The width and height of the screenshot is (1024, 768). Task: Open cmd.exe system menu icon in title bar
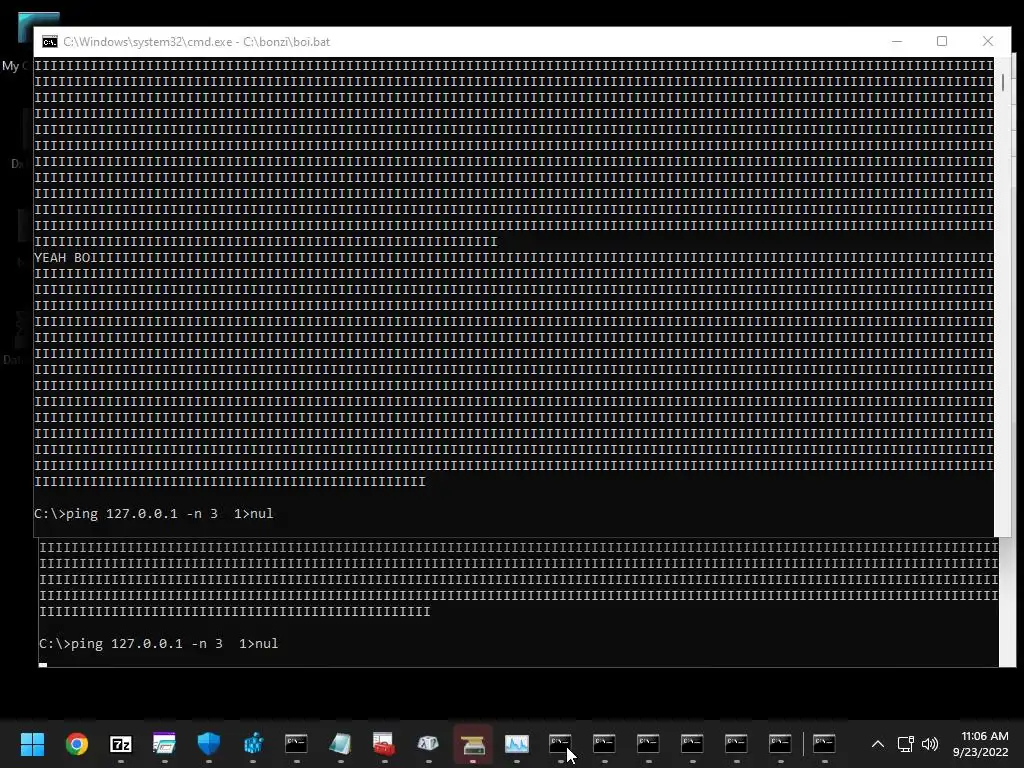coord(50,42)
